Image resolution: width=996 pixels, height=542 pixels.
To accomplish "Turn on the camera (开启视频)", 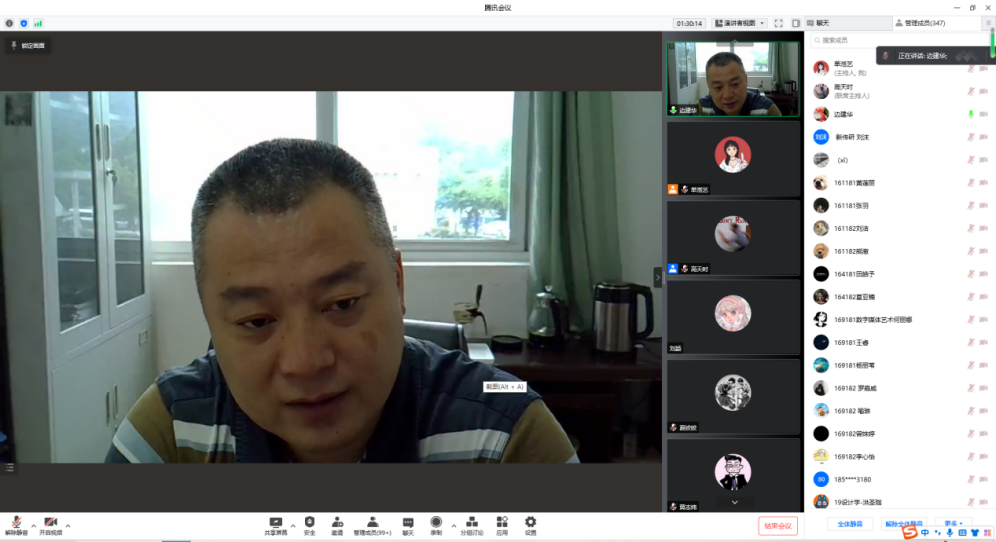I will coord(50,524).
